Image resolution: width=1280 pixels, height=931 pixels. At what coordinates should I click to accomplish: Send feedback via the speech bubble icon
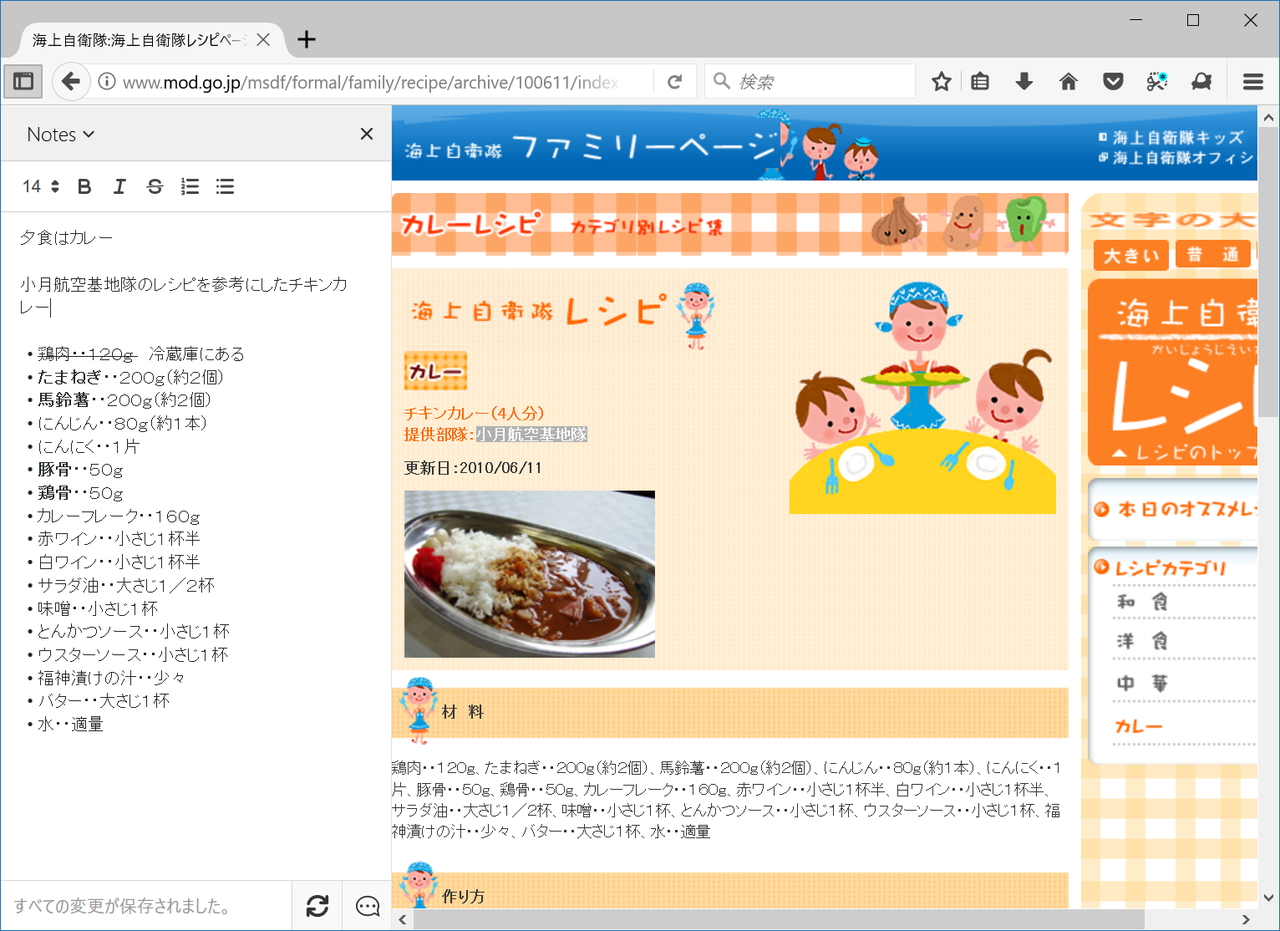366,906
